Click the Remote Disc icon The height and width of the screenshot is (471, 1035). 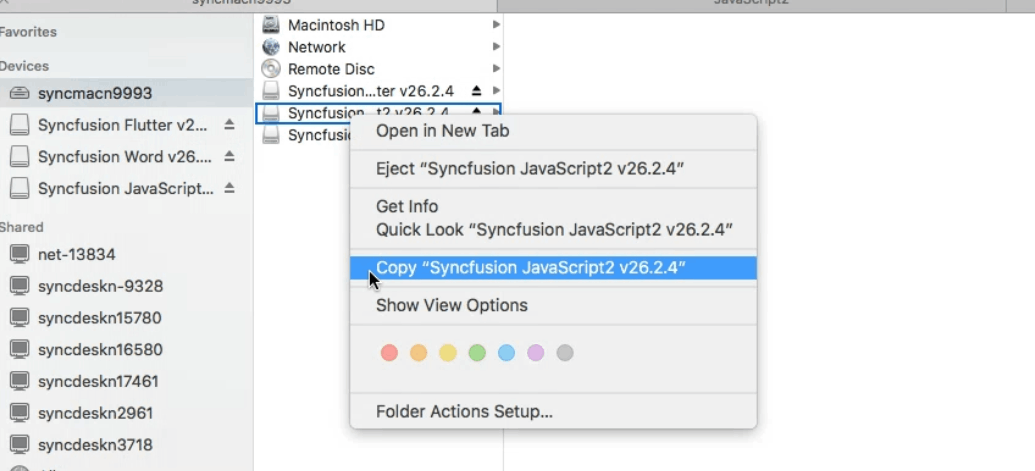pyautogui.click(x=271, y=69)
